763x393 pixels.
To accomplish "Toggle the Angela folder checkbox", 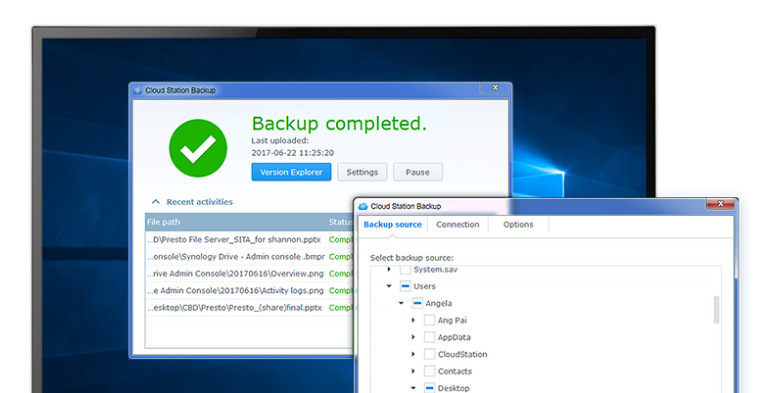I will (x=417, y=303).
